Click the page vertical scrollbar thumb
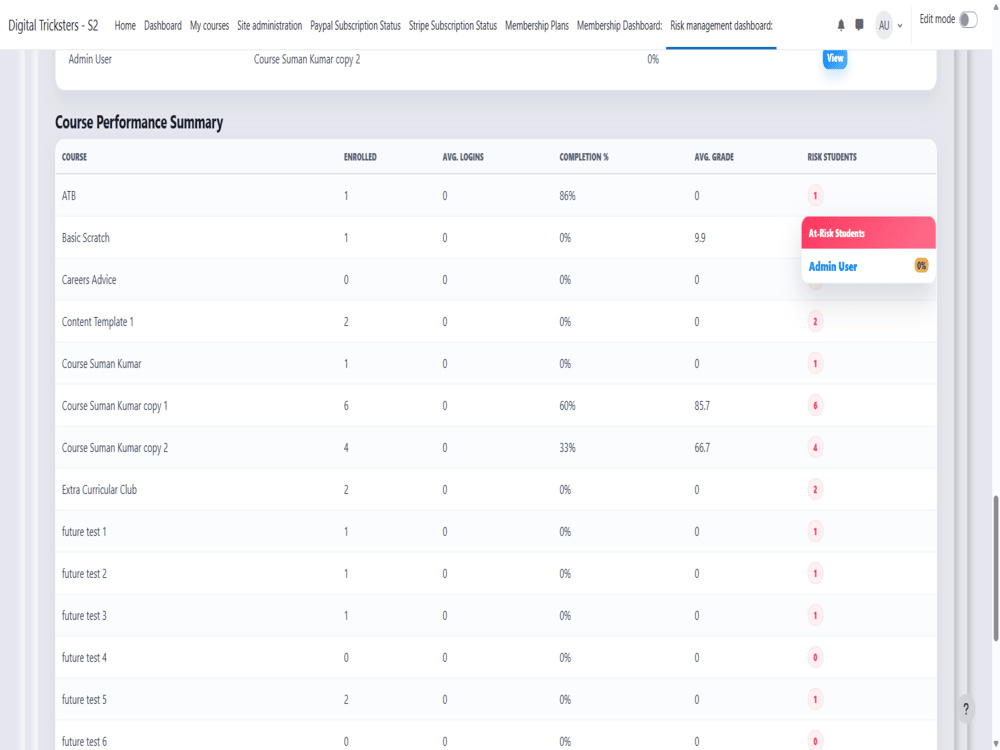Image resolution: width=1000 pixels, height=750 pixels. click(x=996, y=568)
